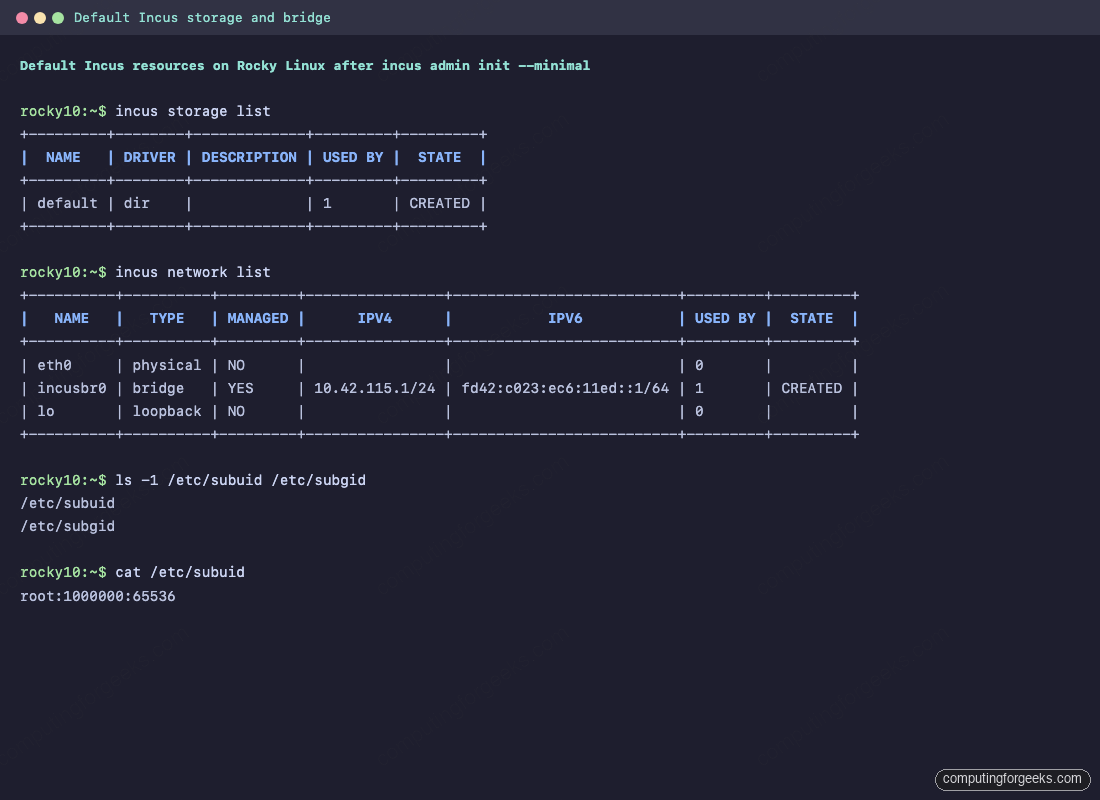Click the DRIVER column header in storage table
The width and height of the screenshot is (1100, 800).
pos(149,157)
